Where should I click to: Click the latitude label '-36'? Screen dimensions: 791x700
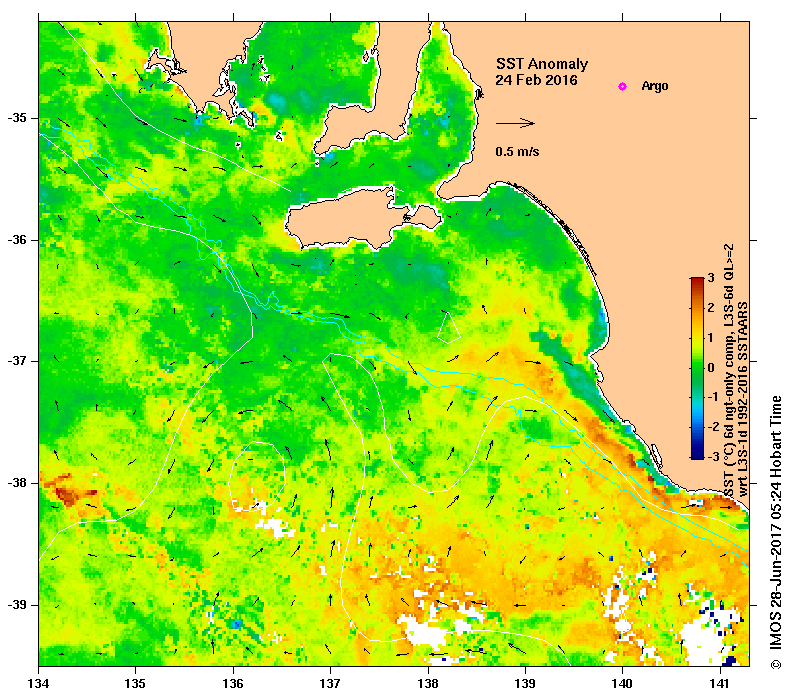(x=16, y=240)
